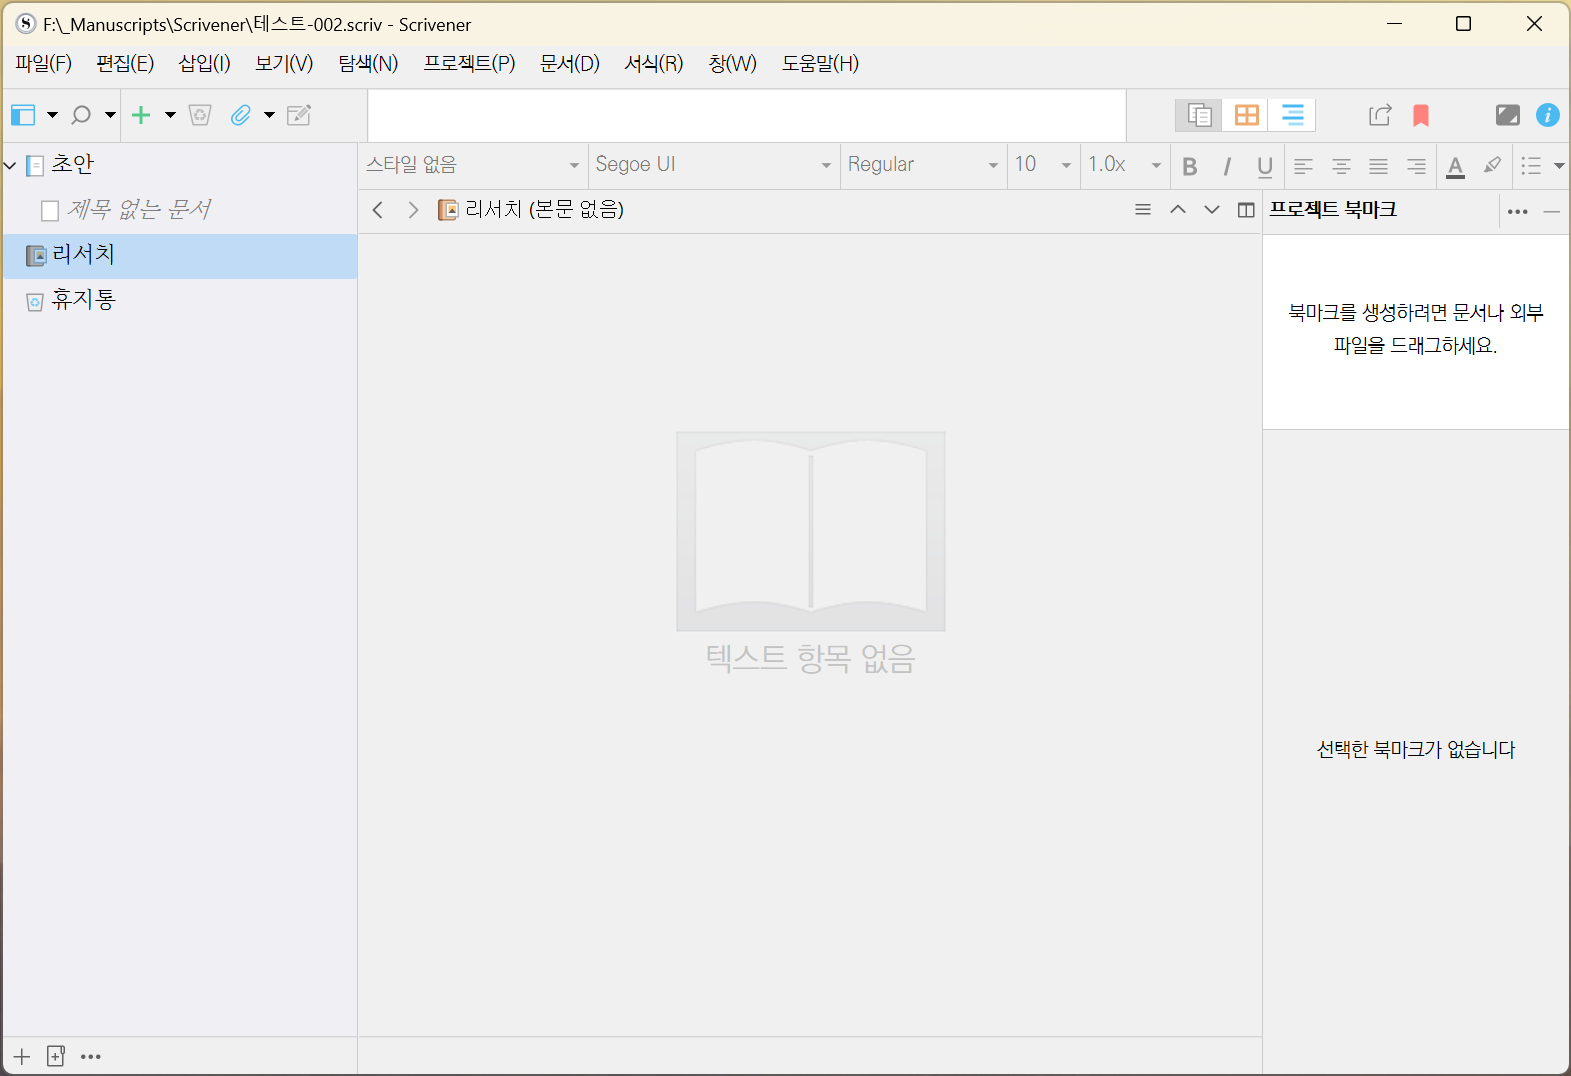Viewport: 1571px width, 1076px height.
Task: Align text right
Action: click(1416, 166)
